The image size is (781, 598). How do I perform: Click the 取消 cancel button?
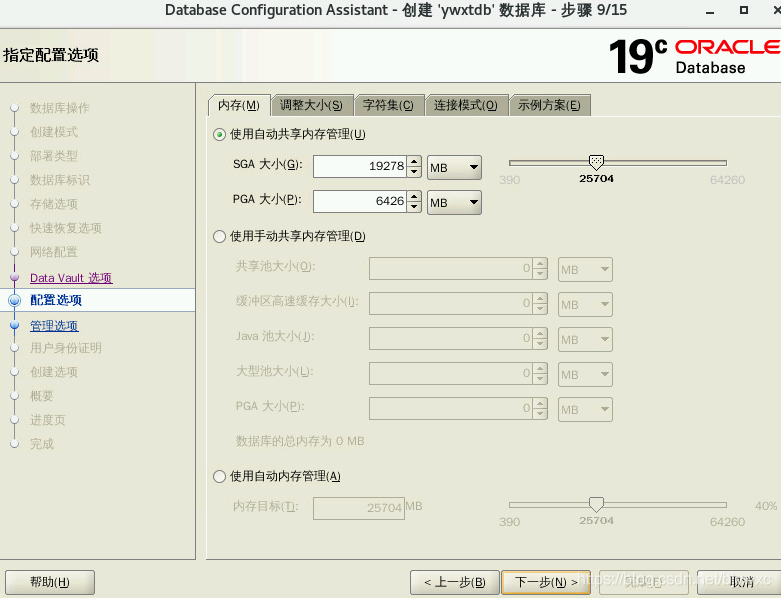pos(741,582)
